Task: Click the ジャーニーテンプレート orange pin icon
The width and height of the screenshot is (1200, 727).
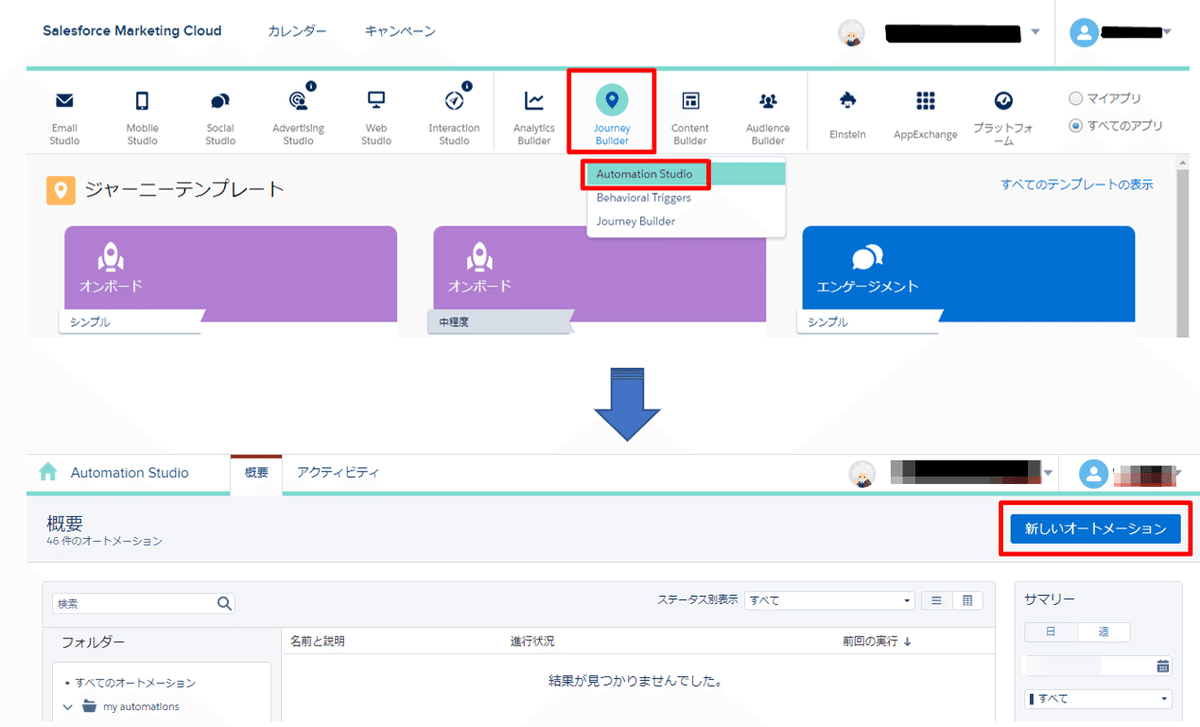Action: (x=61, y=189)
